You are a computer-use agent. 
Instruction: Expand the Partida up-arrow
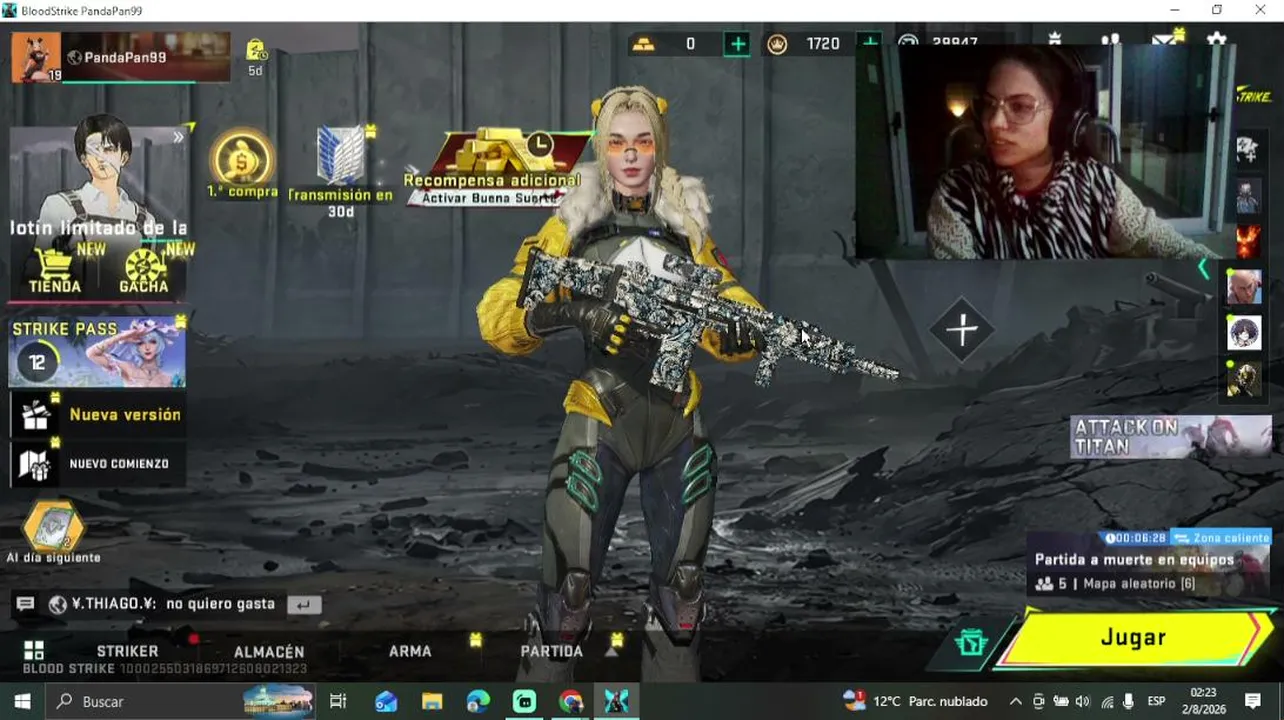[612, 652]
